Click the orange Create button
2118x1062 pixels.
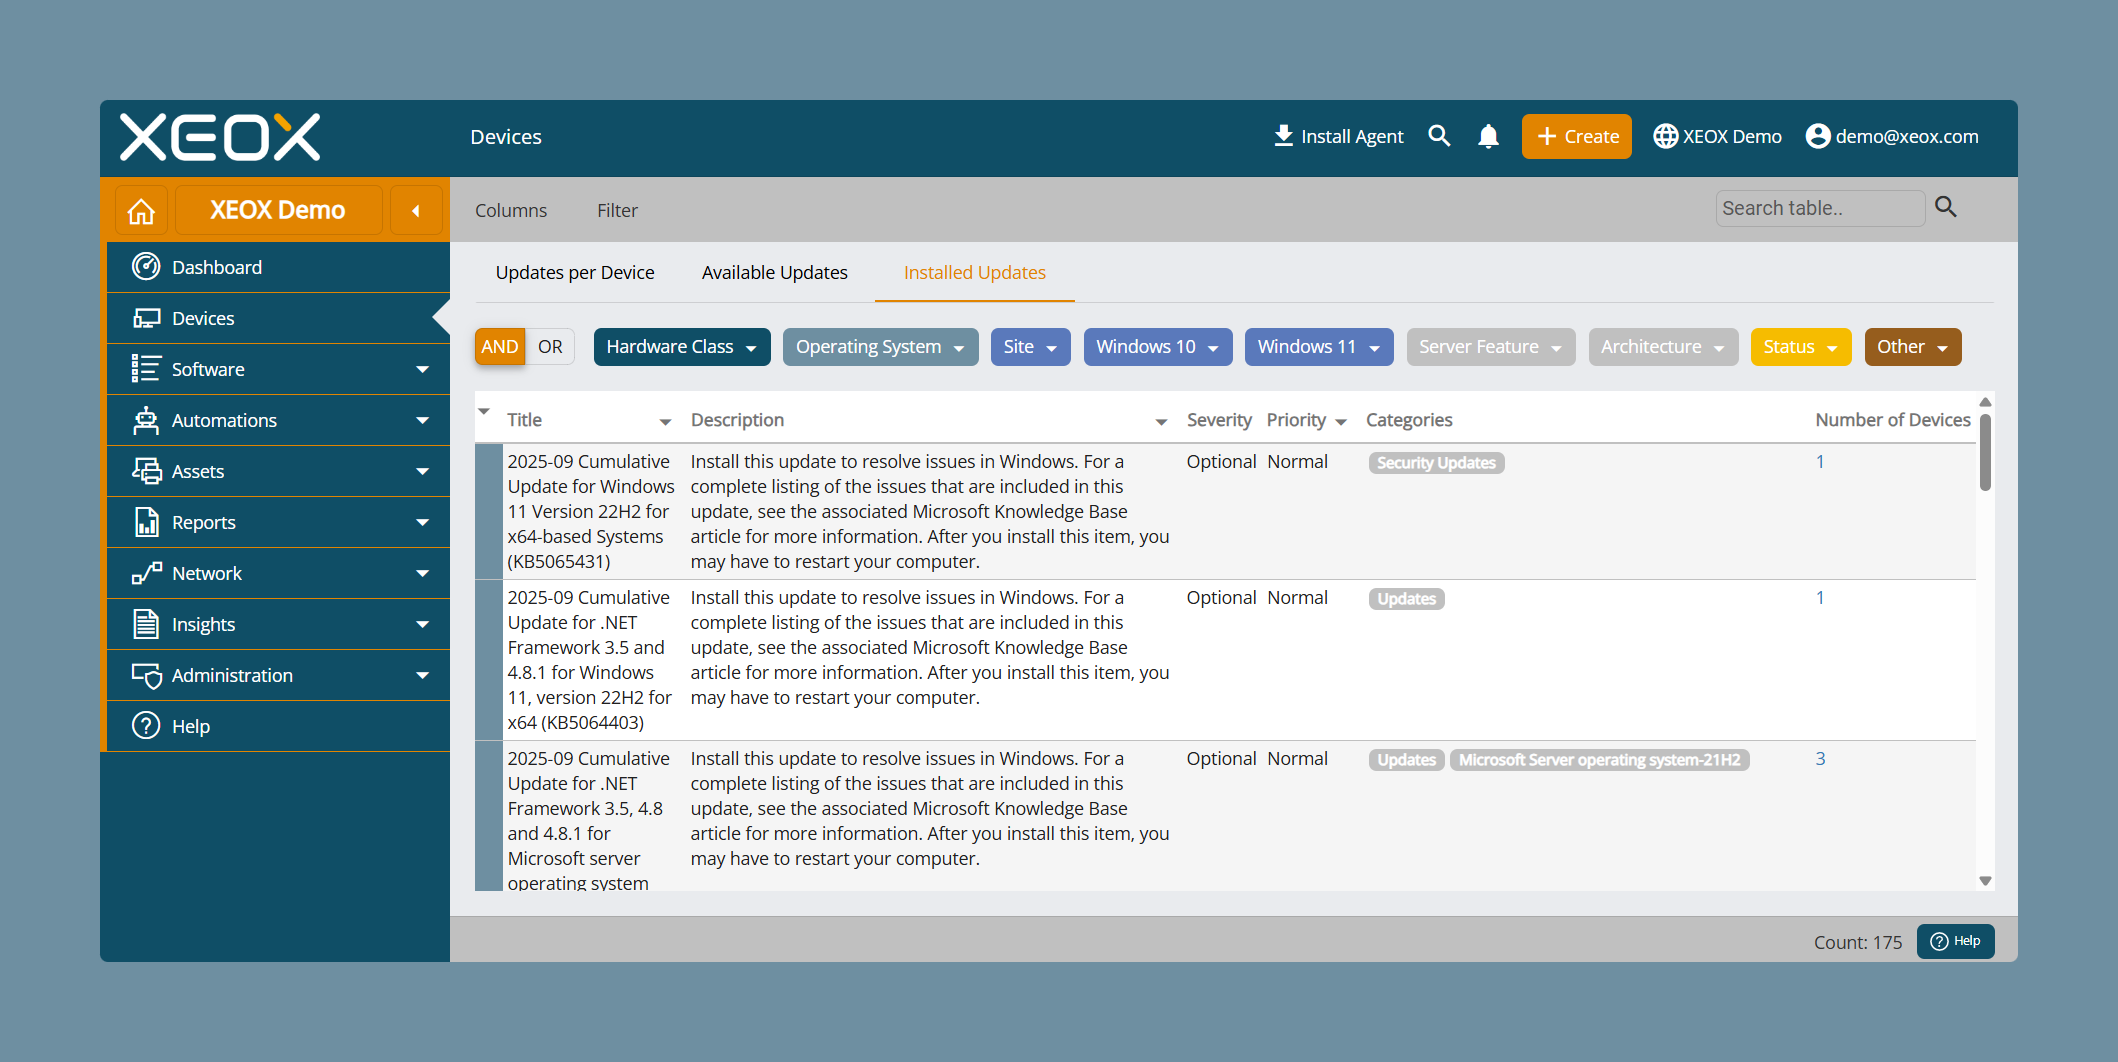[x=1577, y=136]
